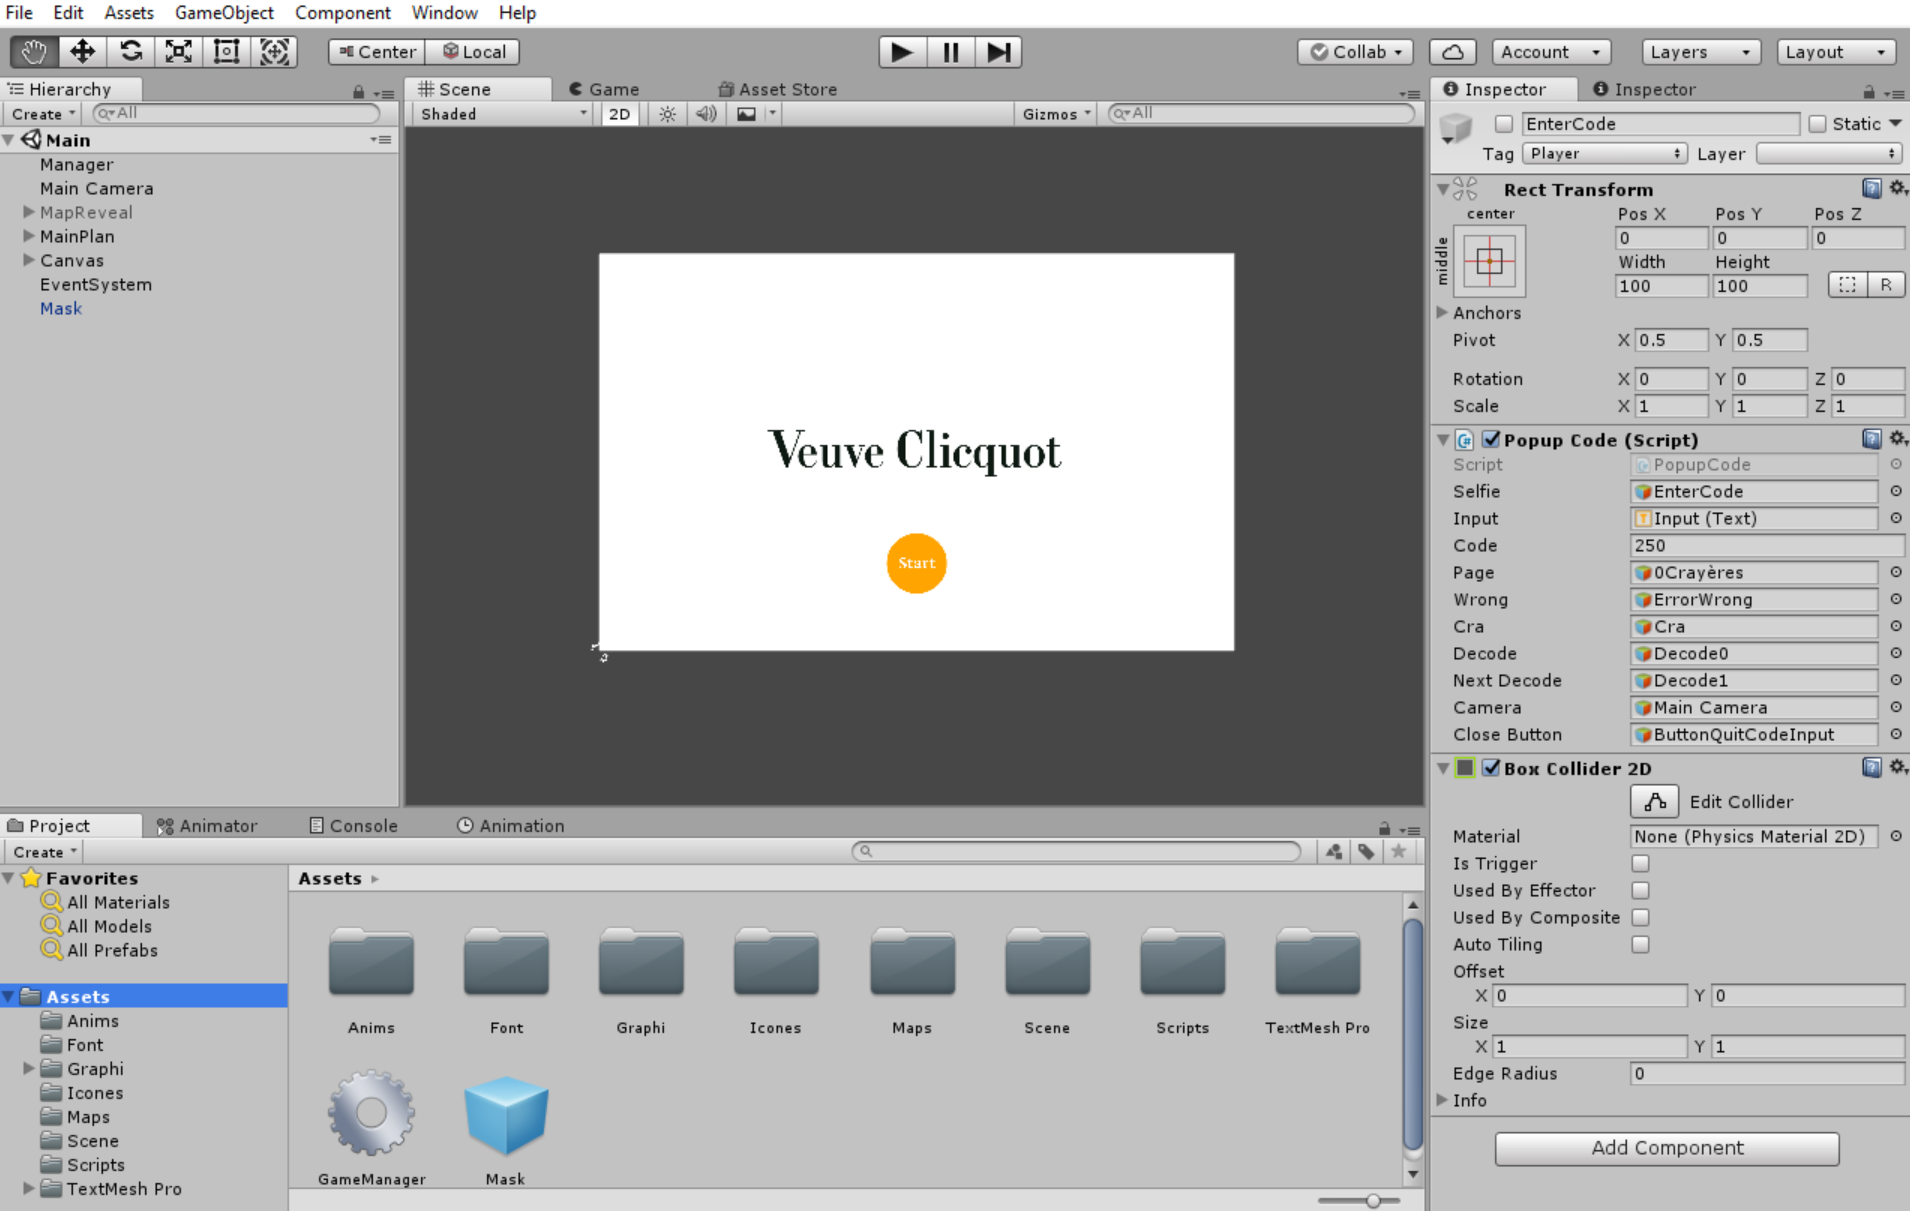This screenshot has width=1911, height=1211.
Task: Click Add Component button
Action: click(x=1667, y=1148)
